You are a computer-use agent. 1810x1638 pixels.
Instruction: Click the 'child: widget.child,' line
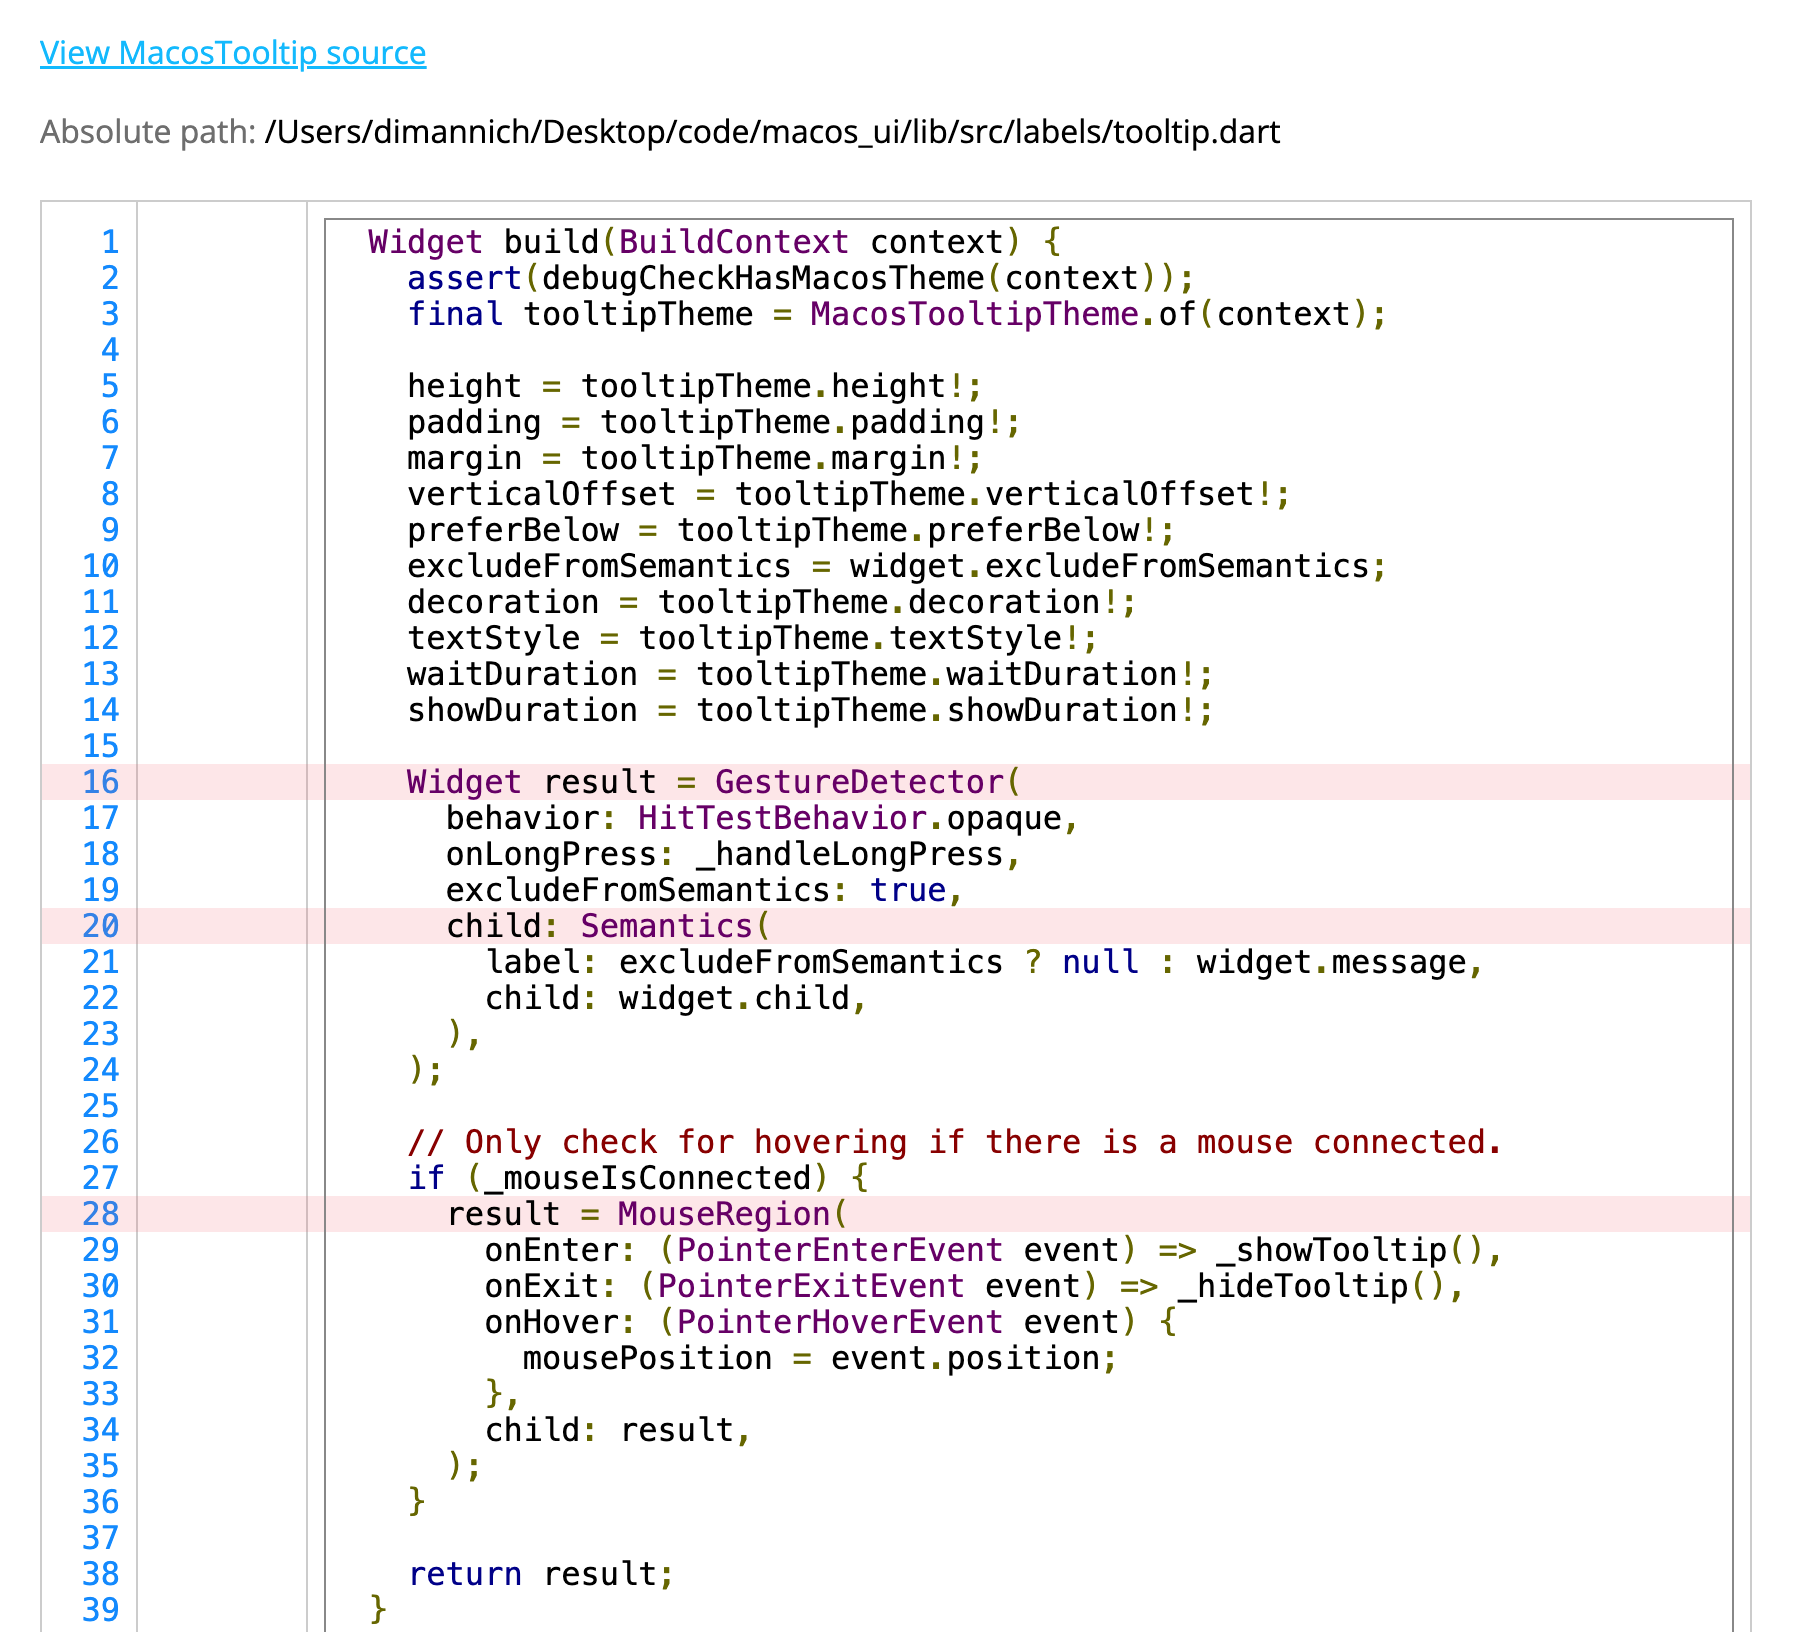coord(676,998)
